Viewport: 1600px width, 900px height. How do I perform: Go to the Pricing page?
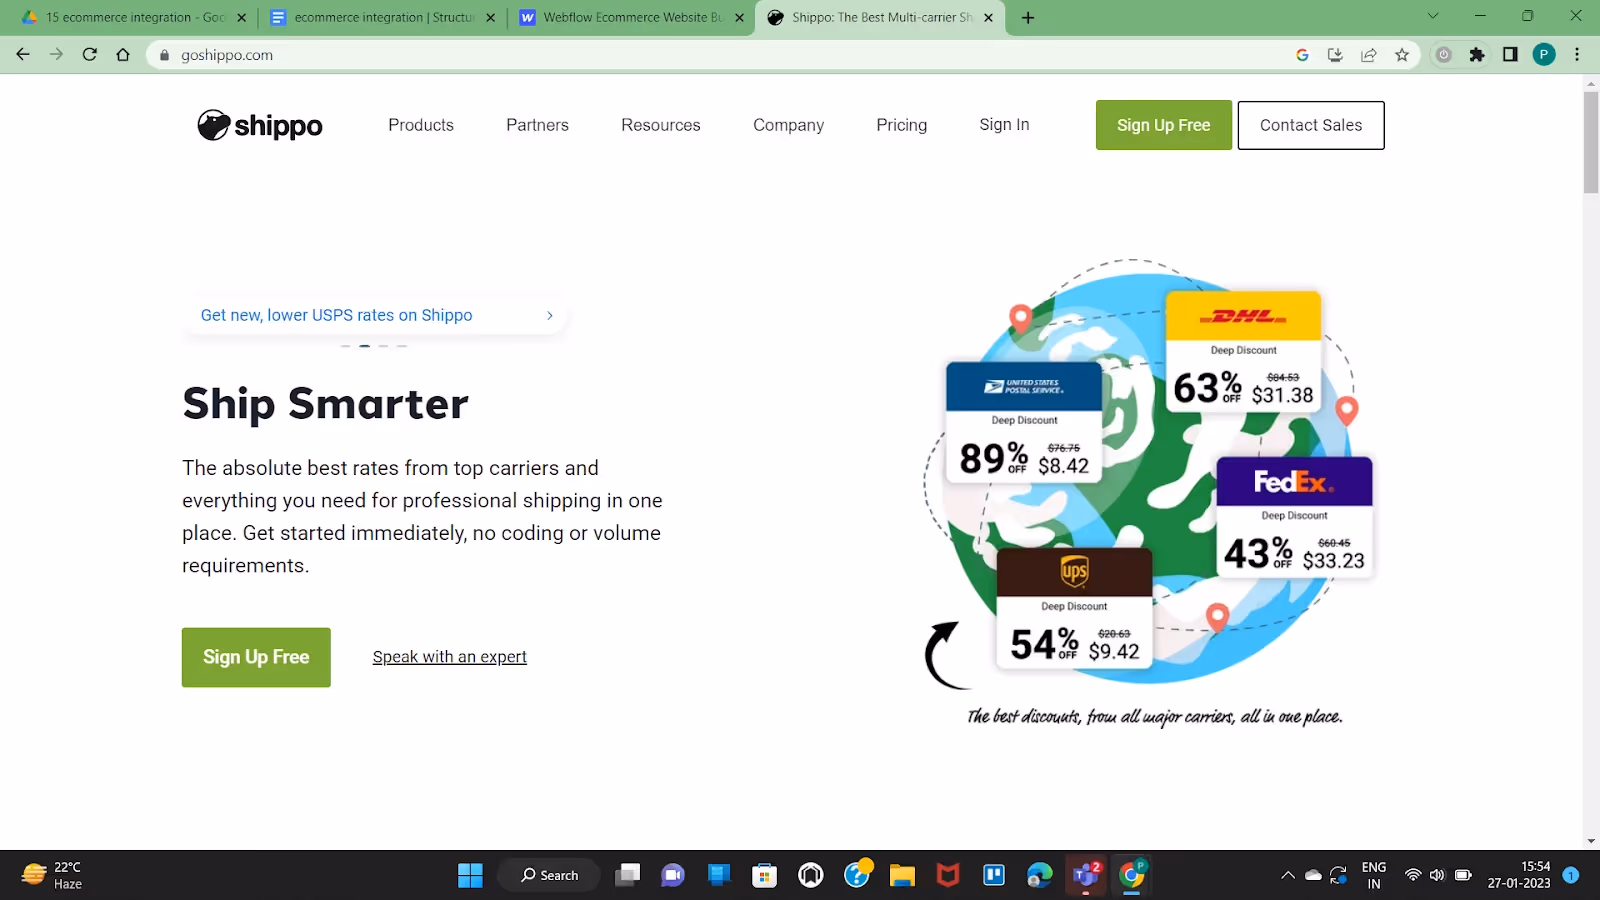point(902,125)
